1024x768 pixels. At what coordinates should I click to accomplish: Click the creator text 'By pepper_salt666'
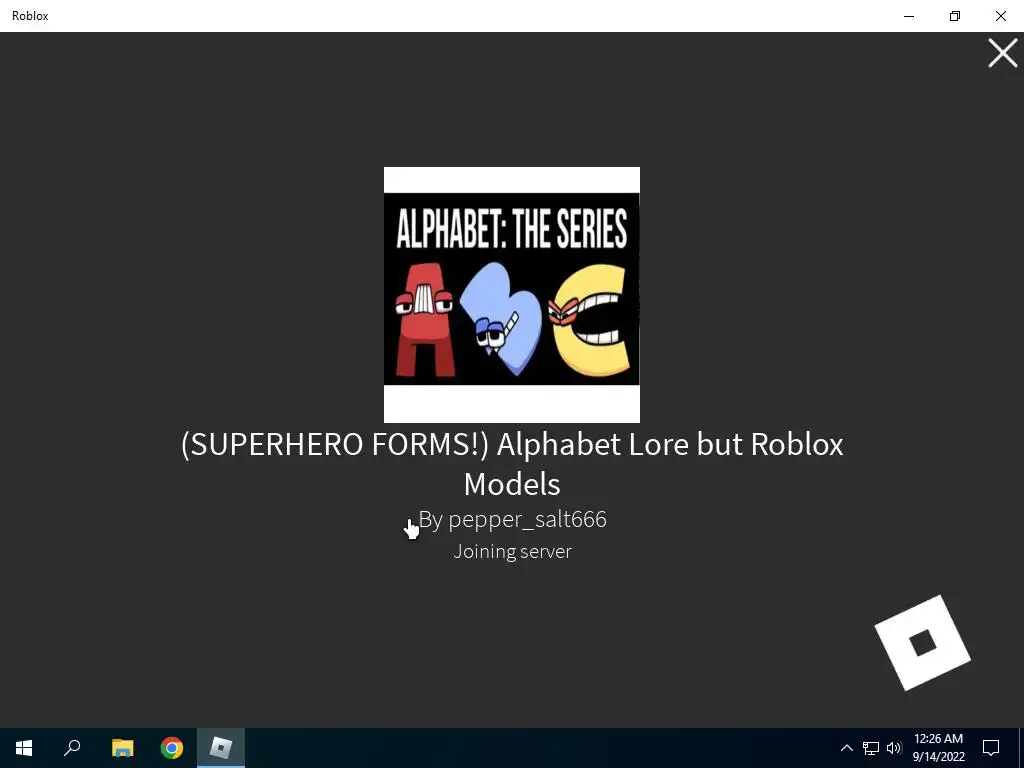click(x=513, y=519)
